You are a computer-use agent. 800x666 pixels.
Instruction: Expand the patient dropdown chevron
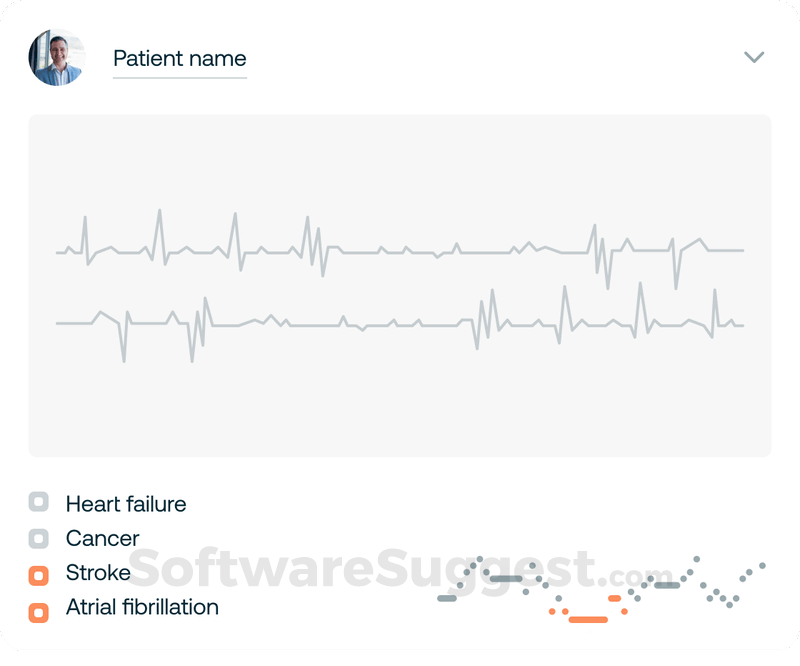754,57
